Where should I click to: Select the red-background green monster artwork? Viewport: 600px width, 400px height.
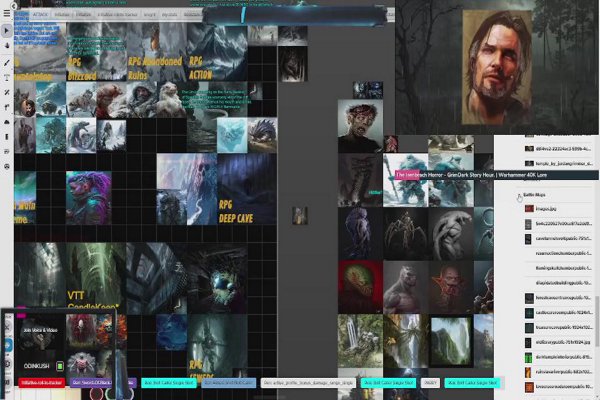360,287
